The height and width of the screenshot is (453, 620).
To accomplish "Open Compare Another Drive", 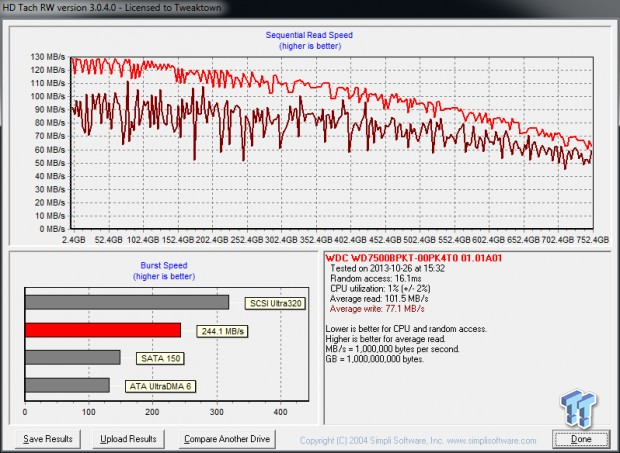I will [x=227, y=439].
